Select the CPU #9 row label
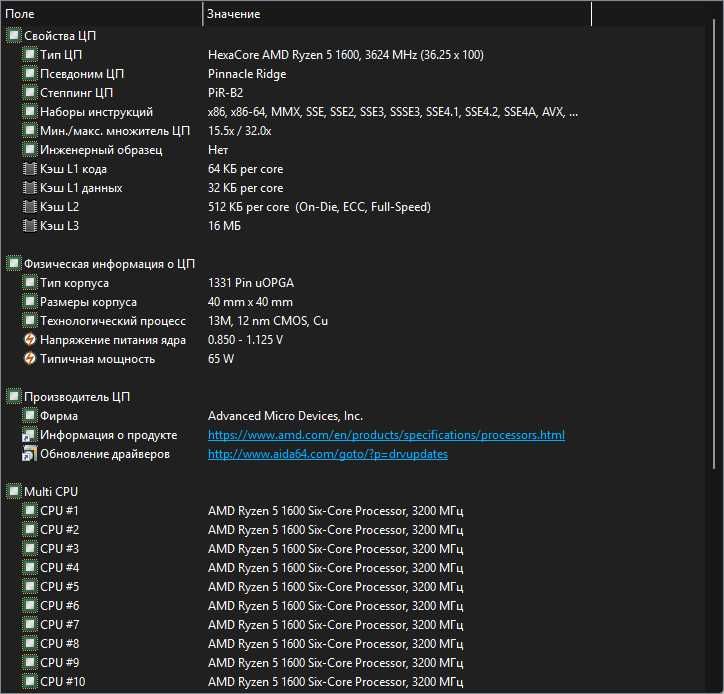The width and height of the screenshot is (724, 694). click(x=60, y=662)
